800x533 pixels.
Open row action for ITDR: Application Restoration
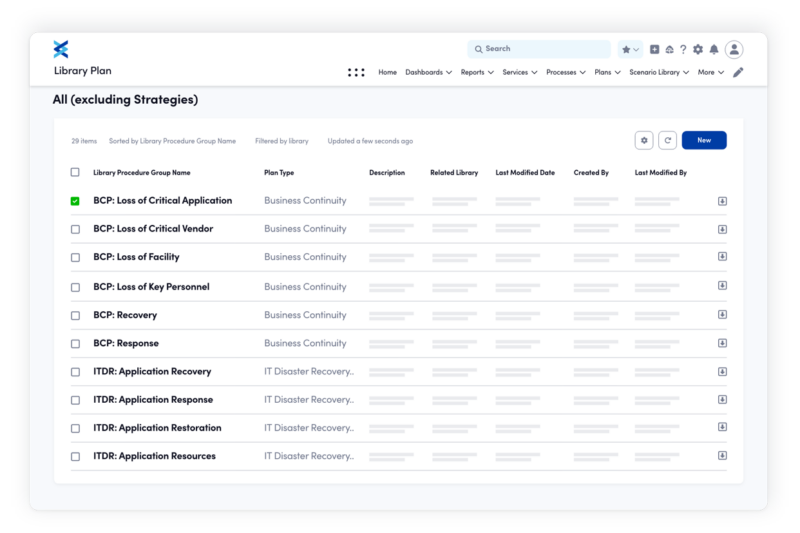click(x=722, y=426)
